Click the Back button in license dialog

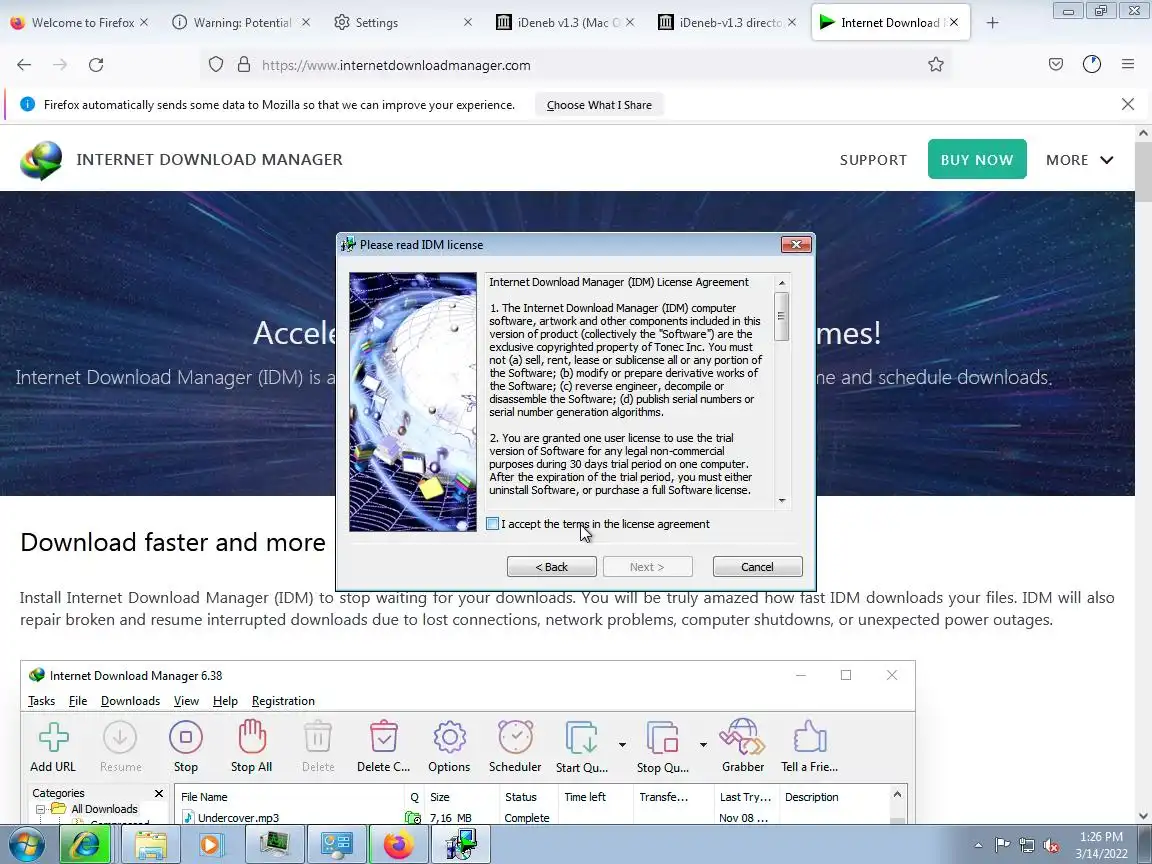coord(551,566)
